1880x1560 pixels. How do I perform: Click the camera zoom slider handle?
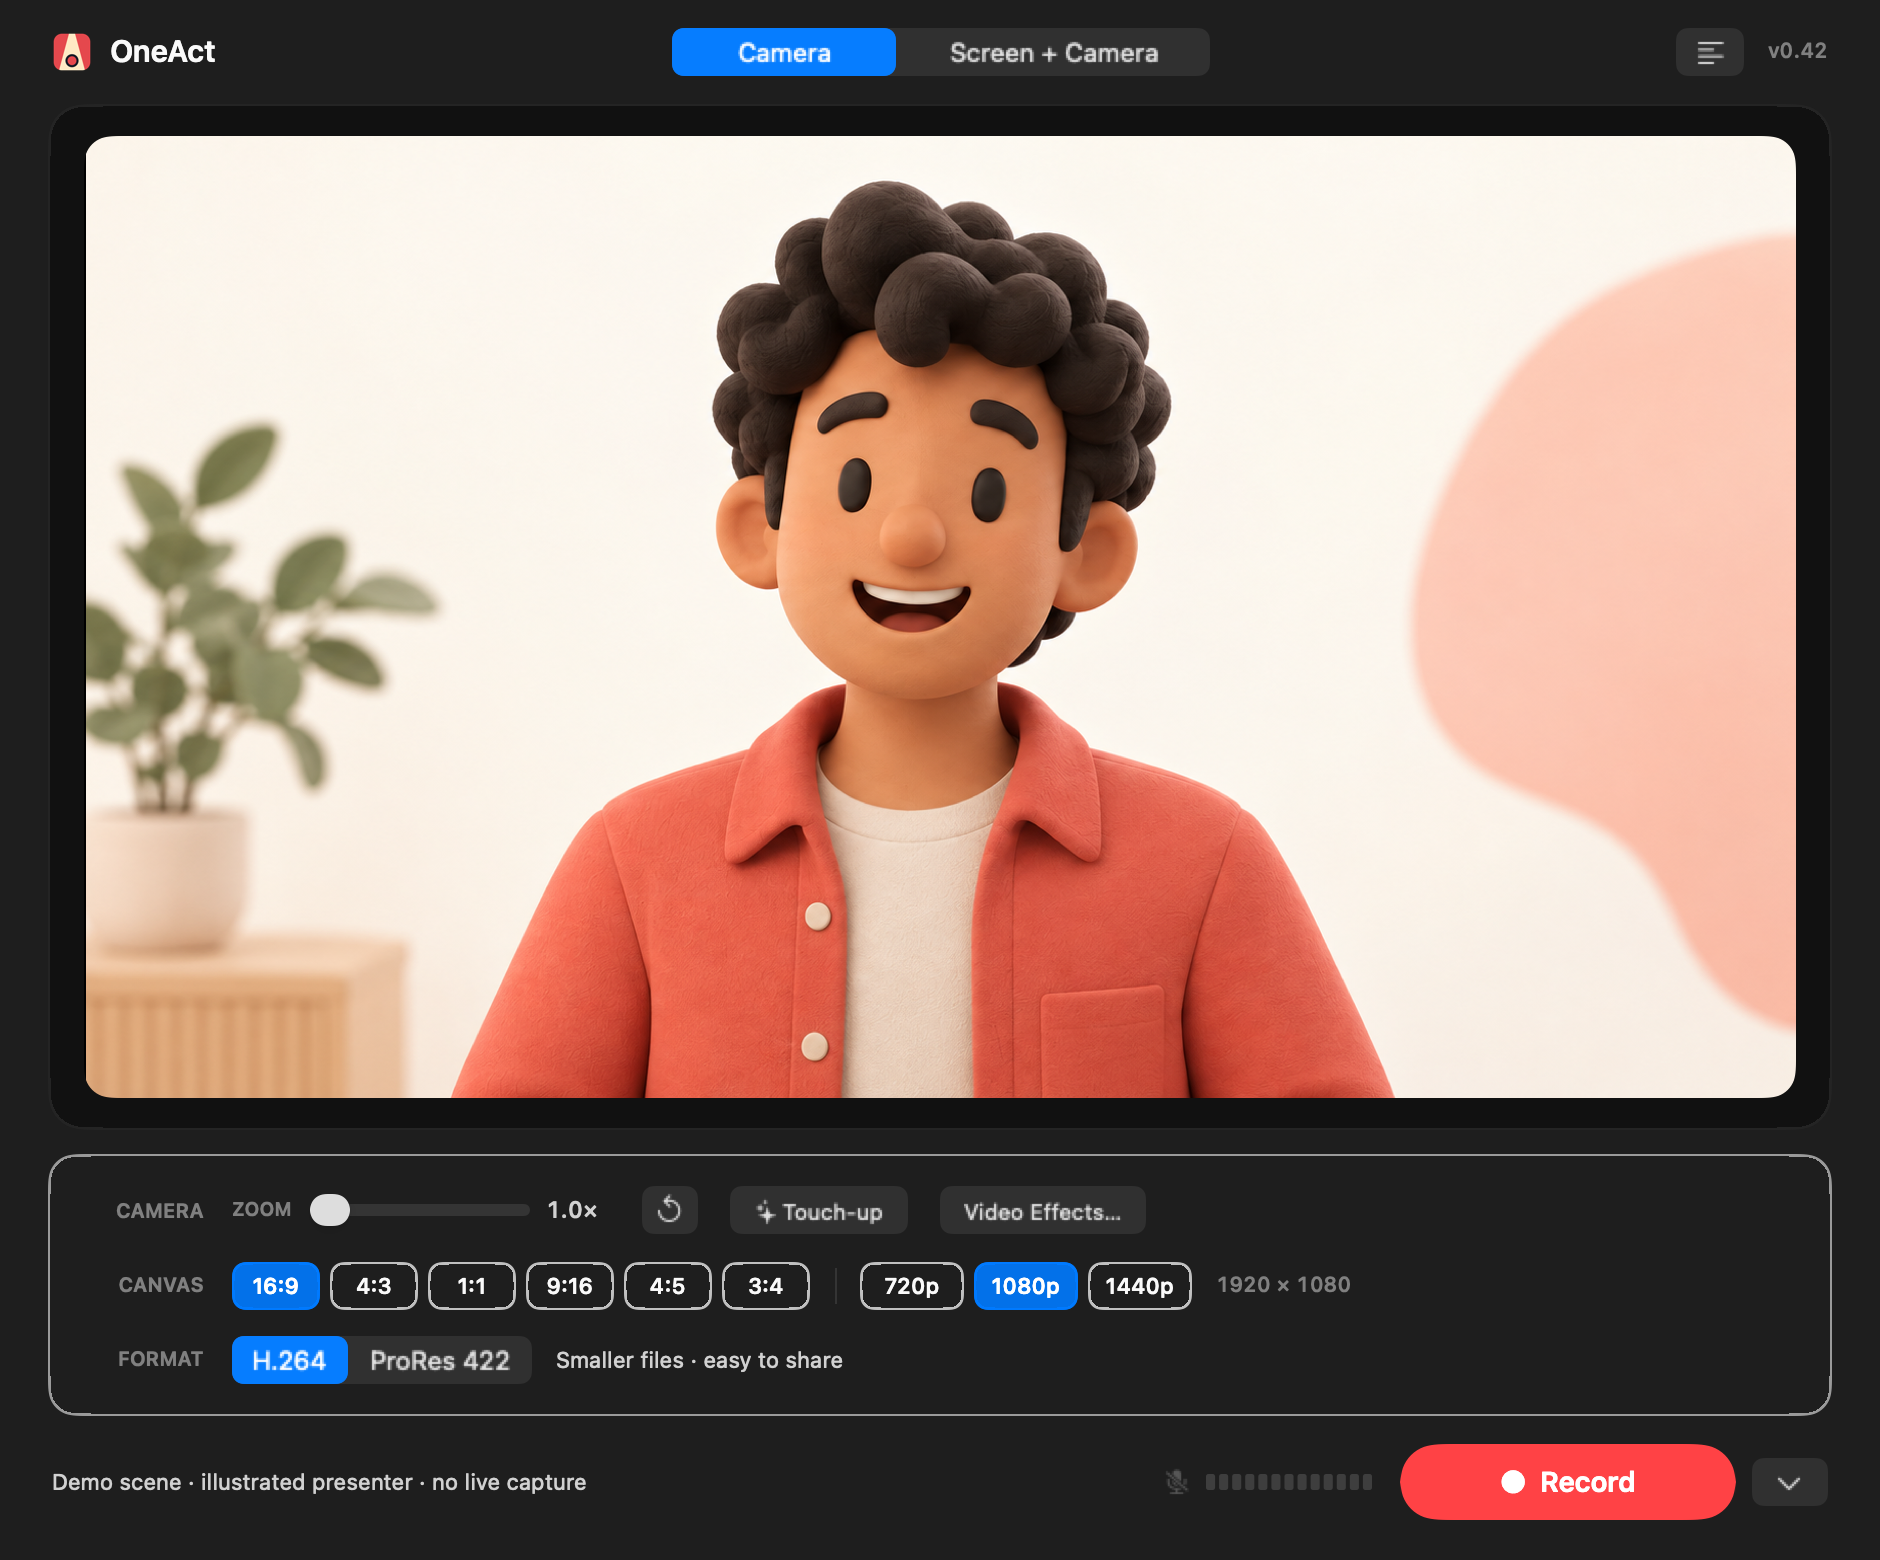point(330,1210)
